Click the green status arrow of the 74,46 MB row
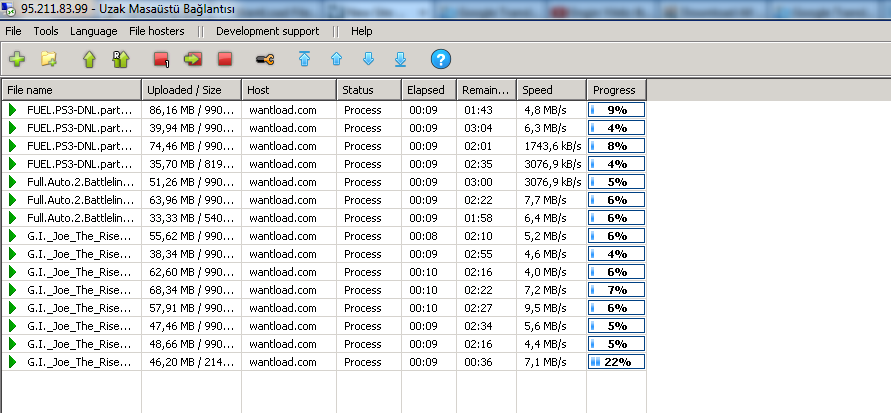 pyautogui.click(x=13, y=146)
